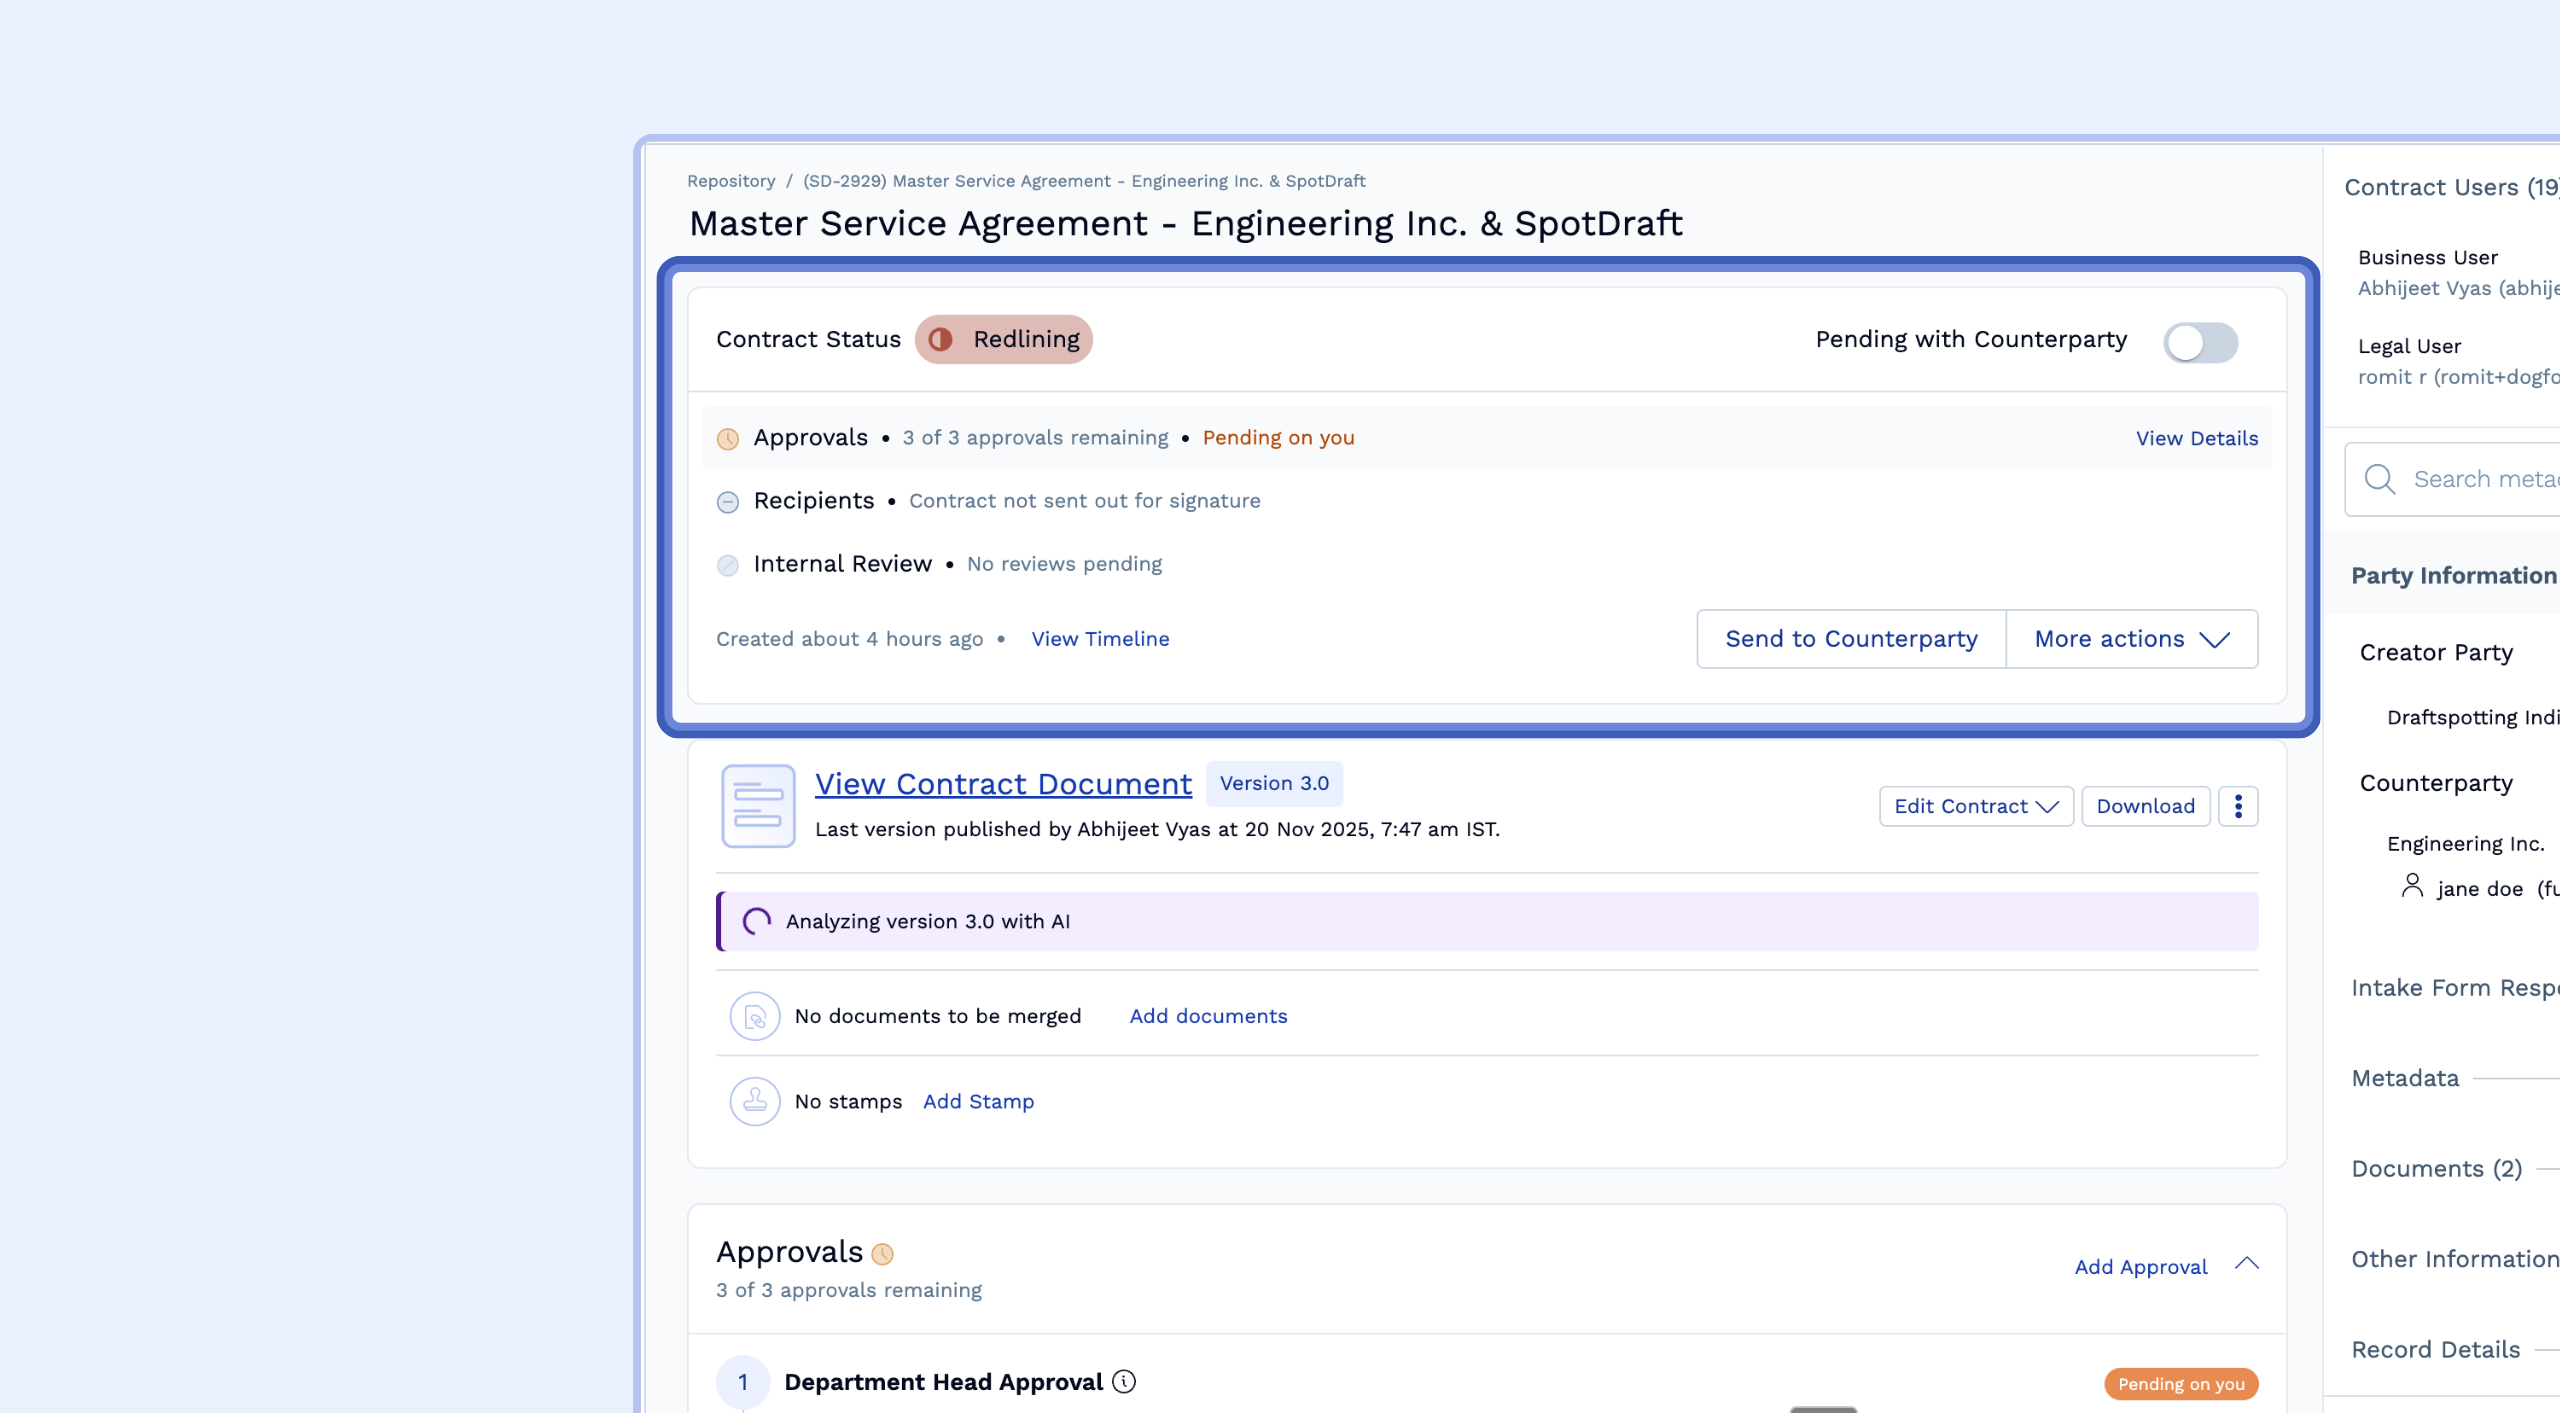2560x1413 pixels.
Task: Click the Approvals clock status icon
Action: point(728,438)
